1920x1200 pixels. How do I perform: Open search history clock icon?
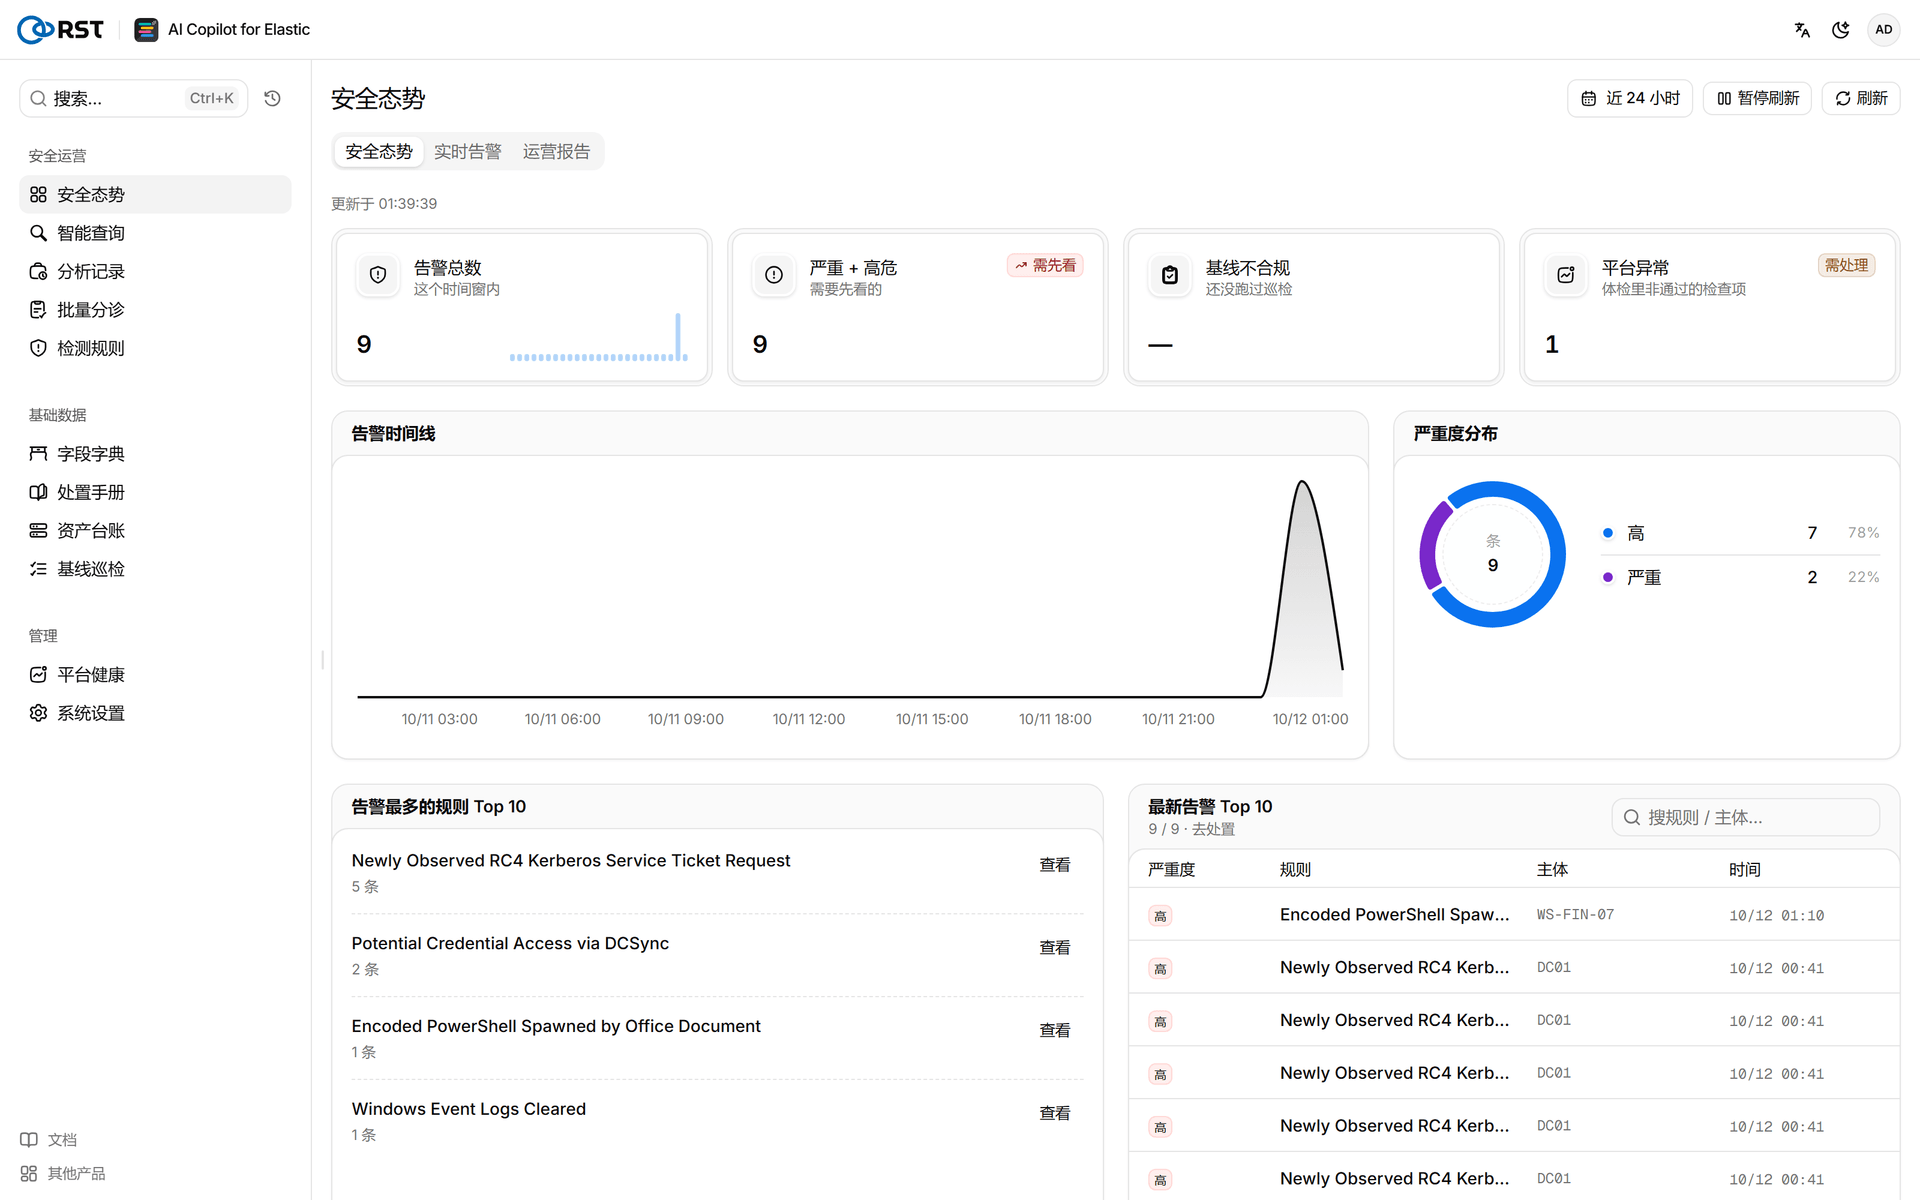(272, 98)
